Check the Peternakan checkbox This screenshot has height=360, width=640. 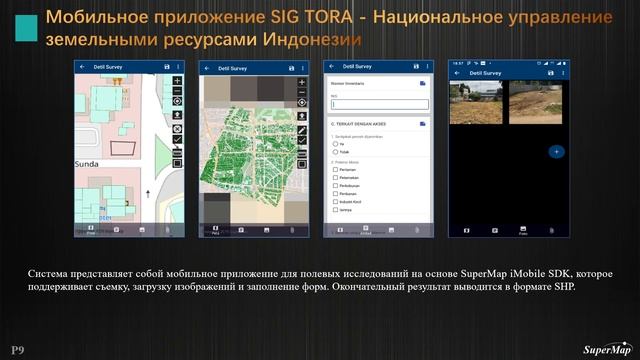(x=335, y=178)
